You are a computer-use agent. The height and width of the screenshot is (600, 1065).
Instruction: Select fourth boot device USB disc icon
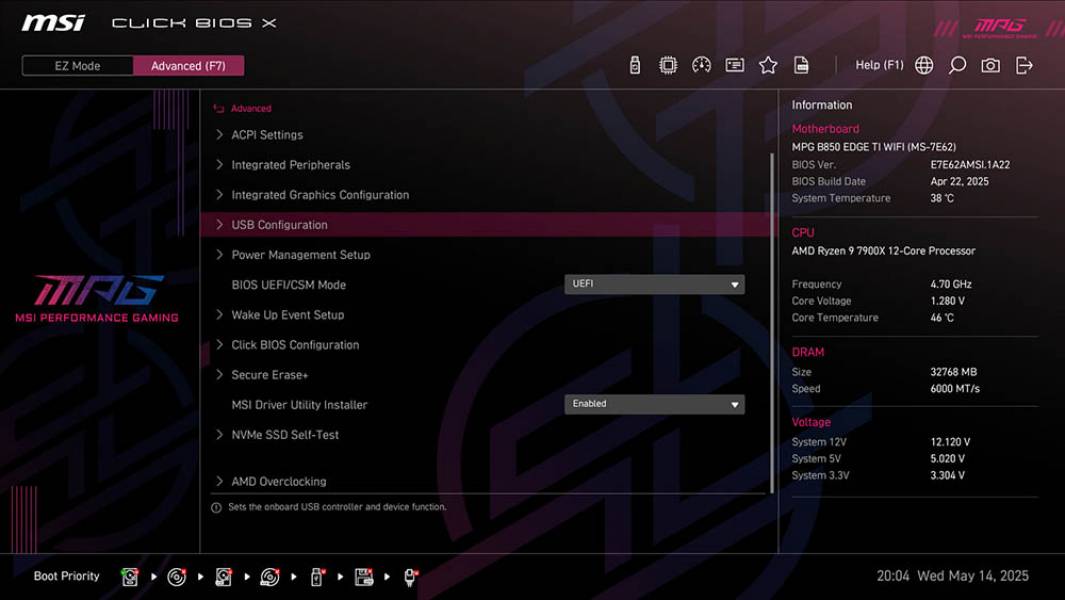(x=270, y=577)
